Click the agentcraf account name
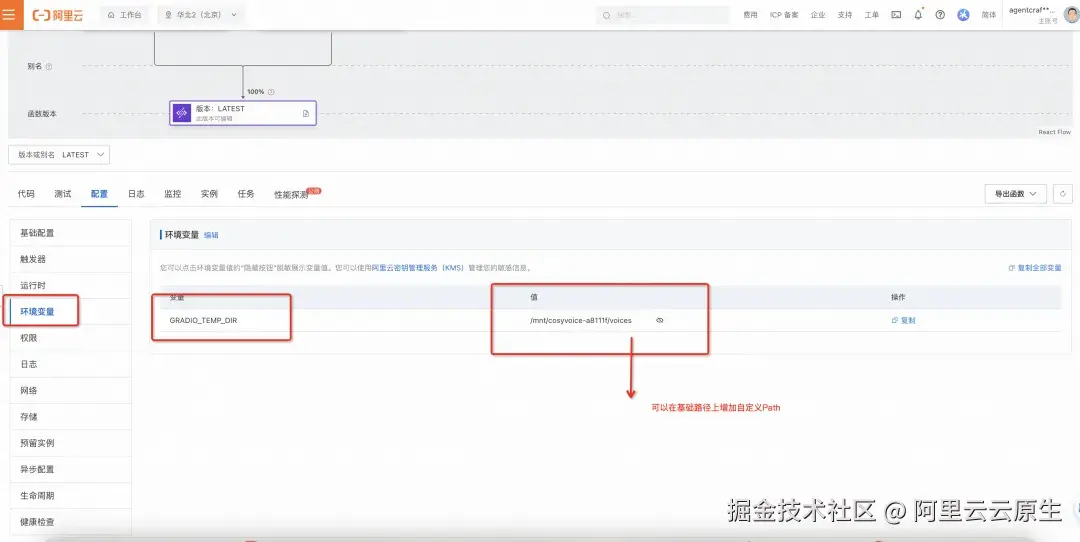 (x=1032, y=10)
